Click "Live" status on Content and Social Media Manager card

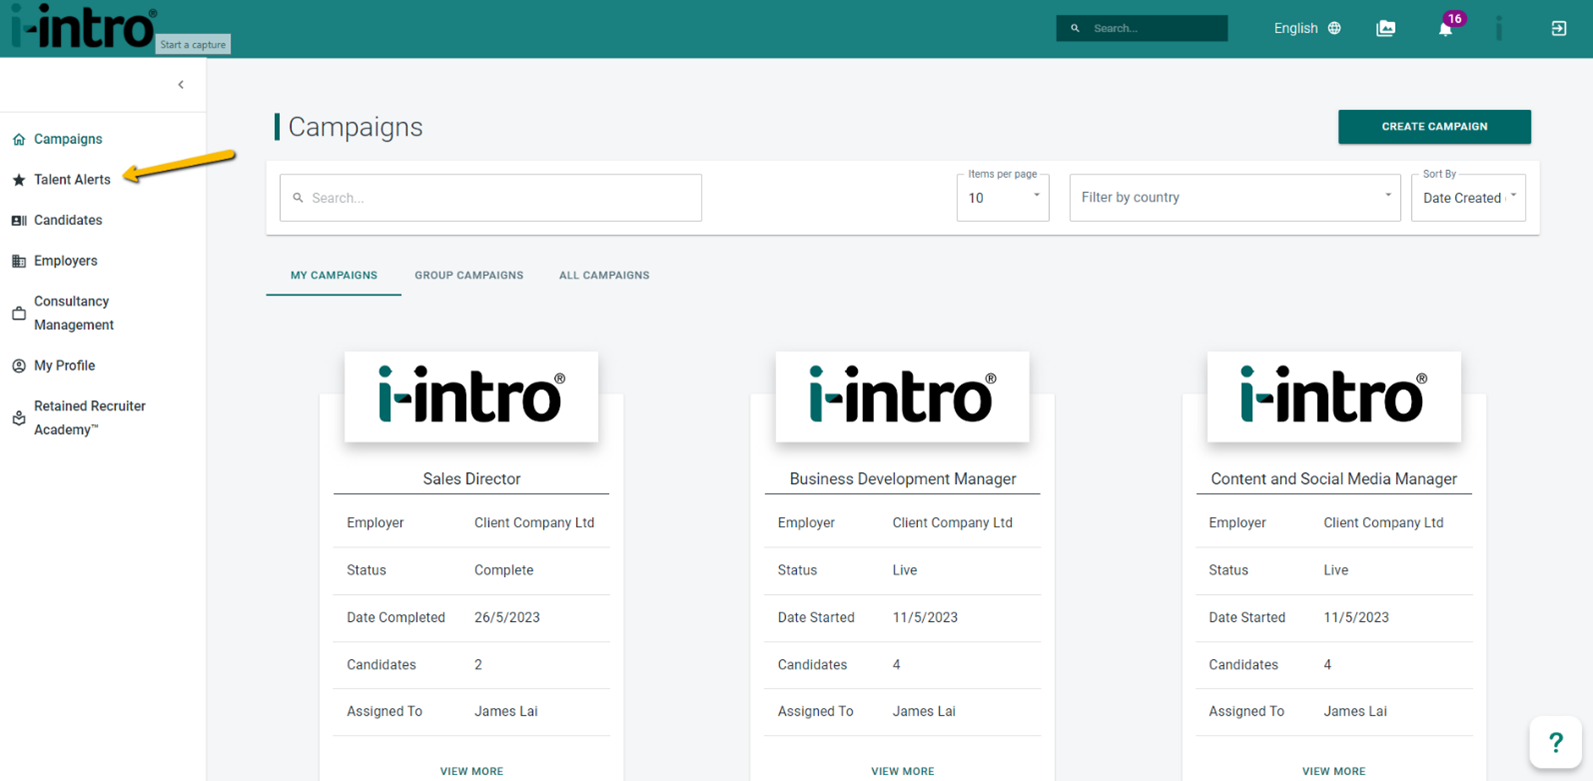(1336, 570)
